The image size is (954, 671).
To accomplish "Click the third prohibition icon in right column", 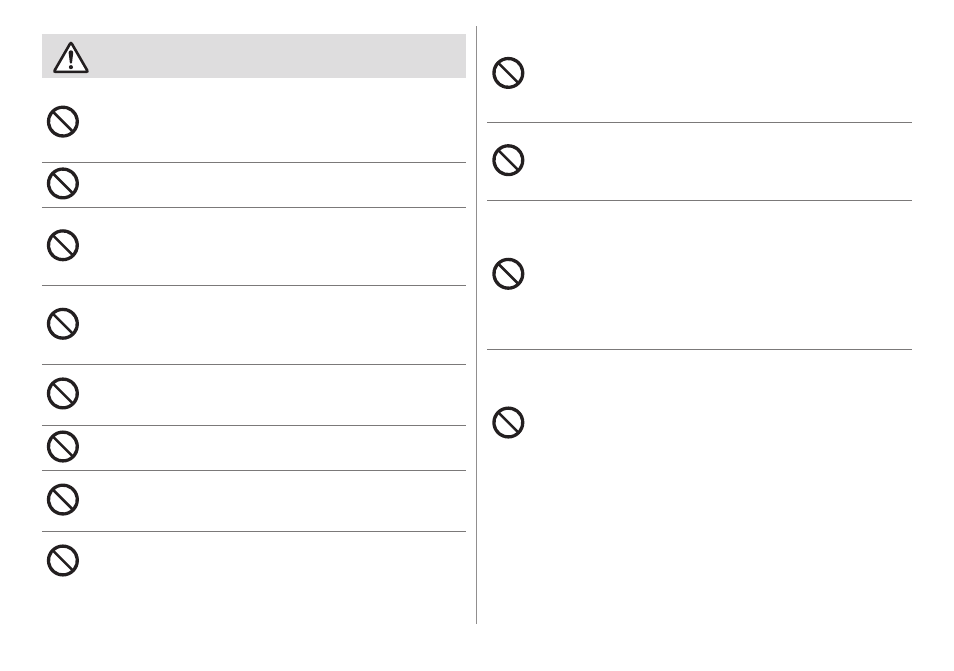I will pos(508,274).
